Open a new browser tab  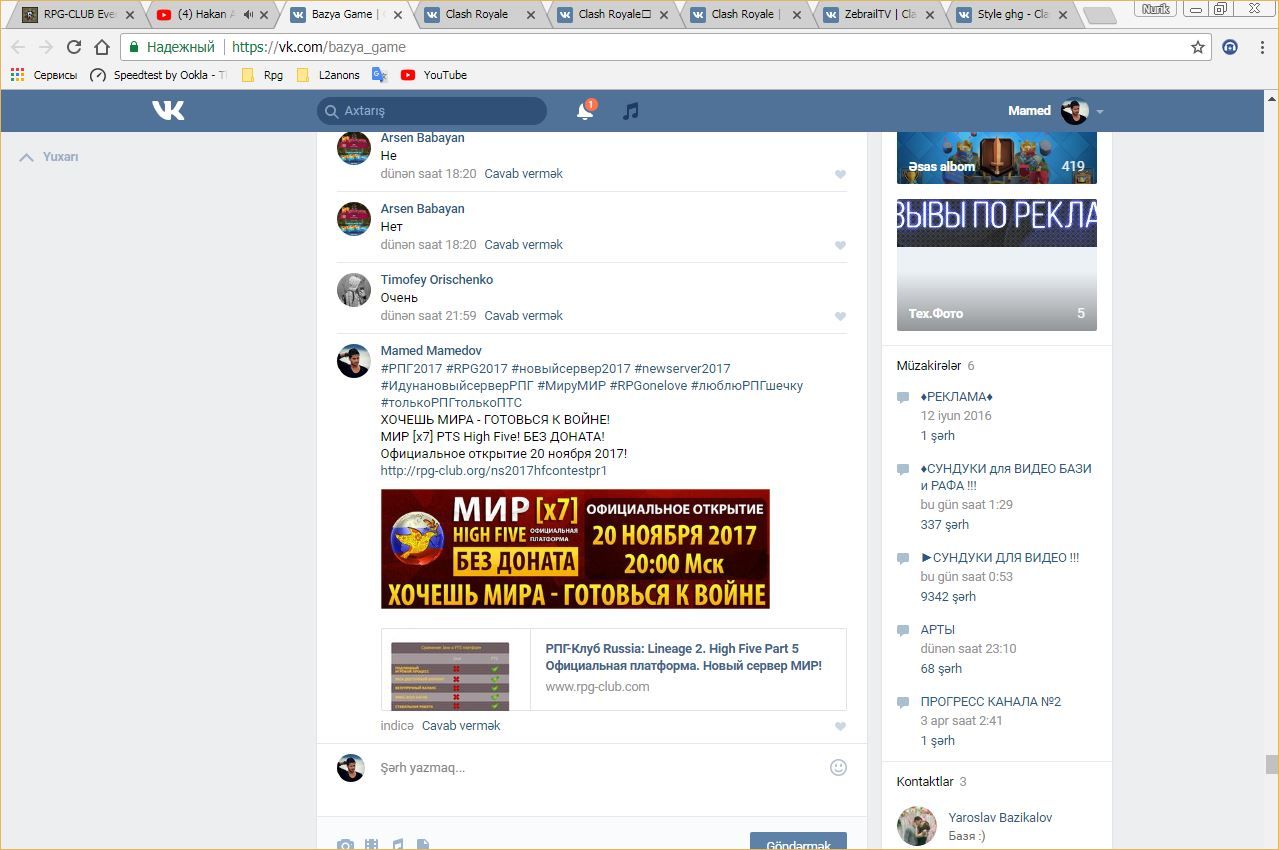pyautogui.click(x=1099, y=16)
